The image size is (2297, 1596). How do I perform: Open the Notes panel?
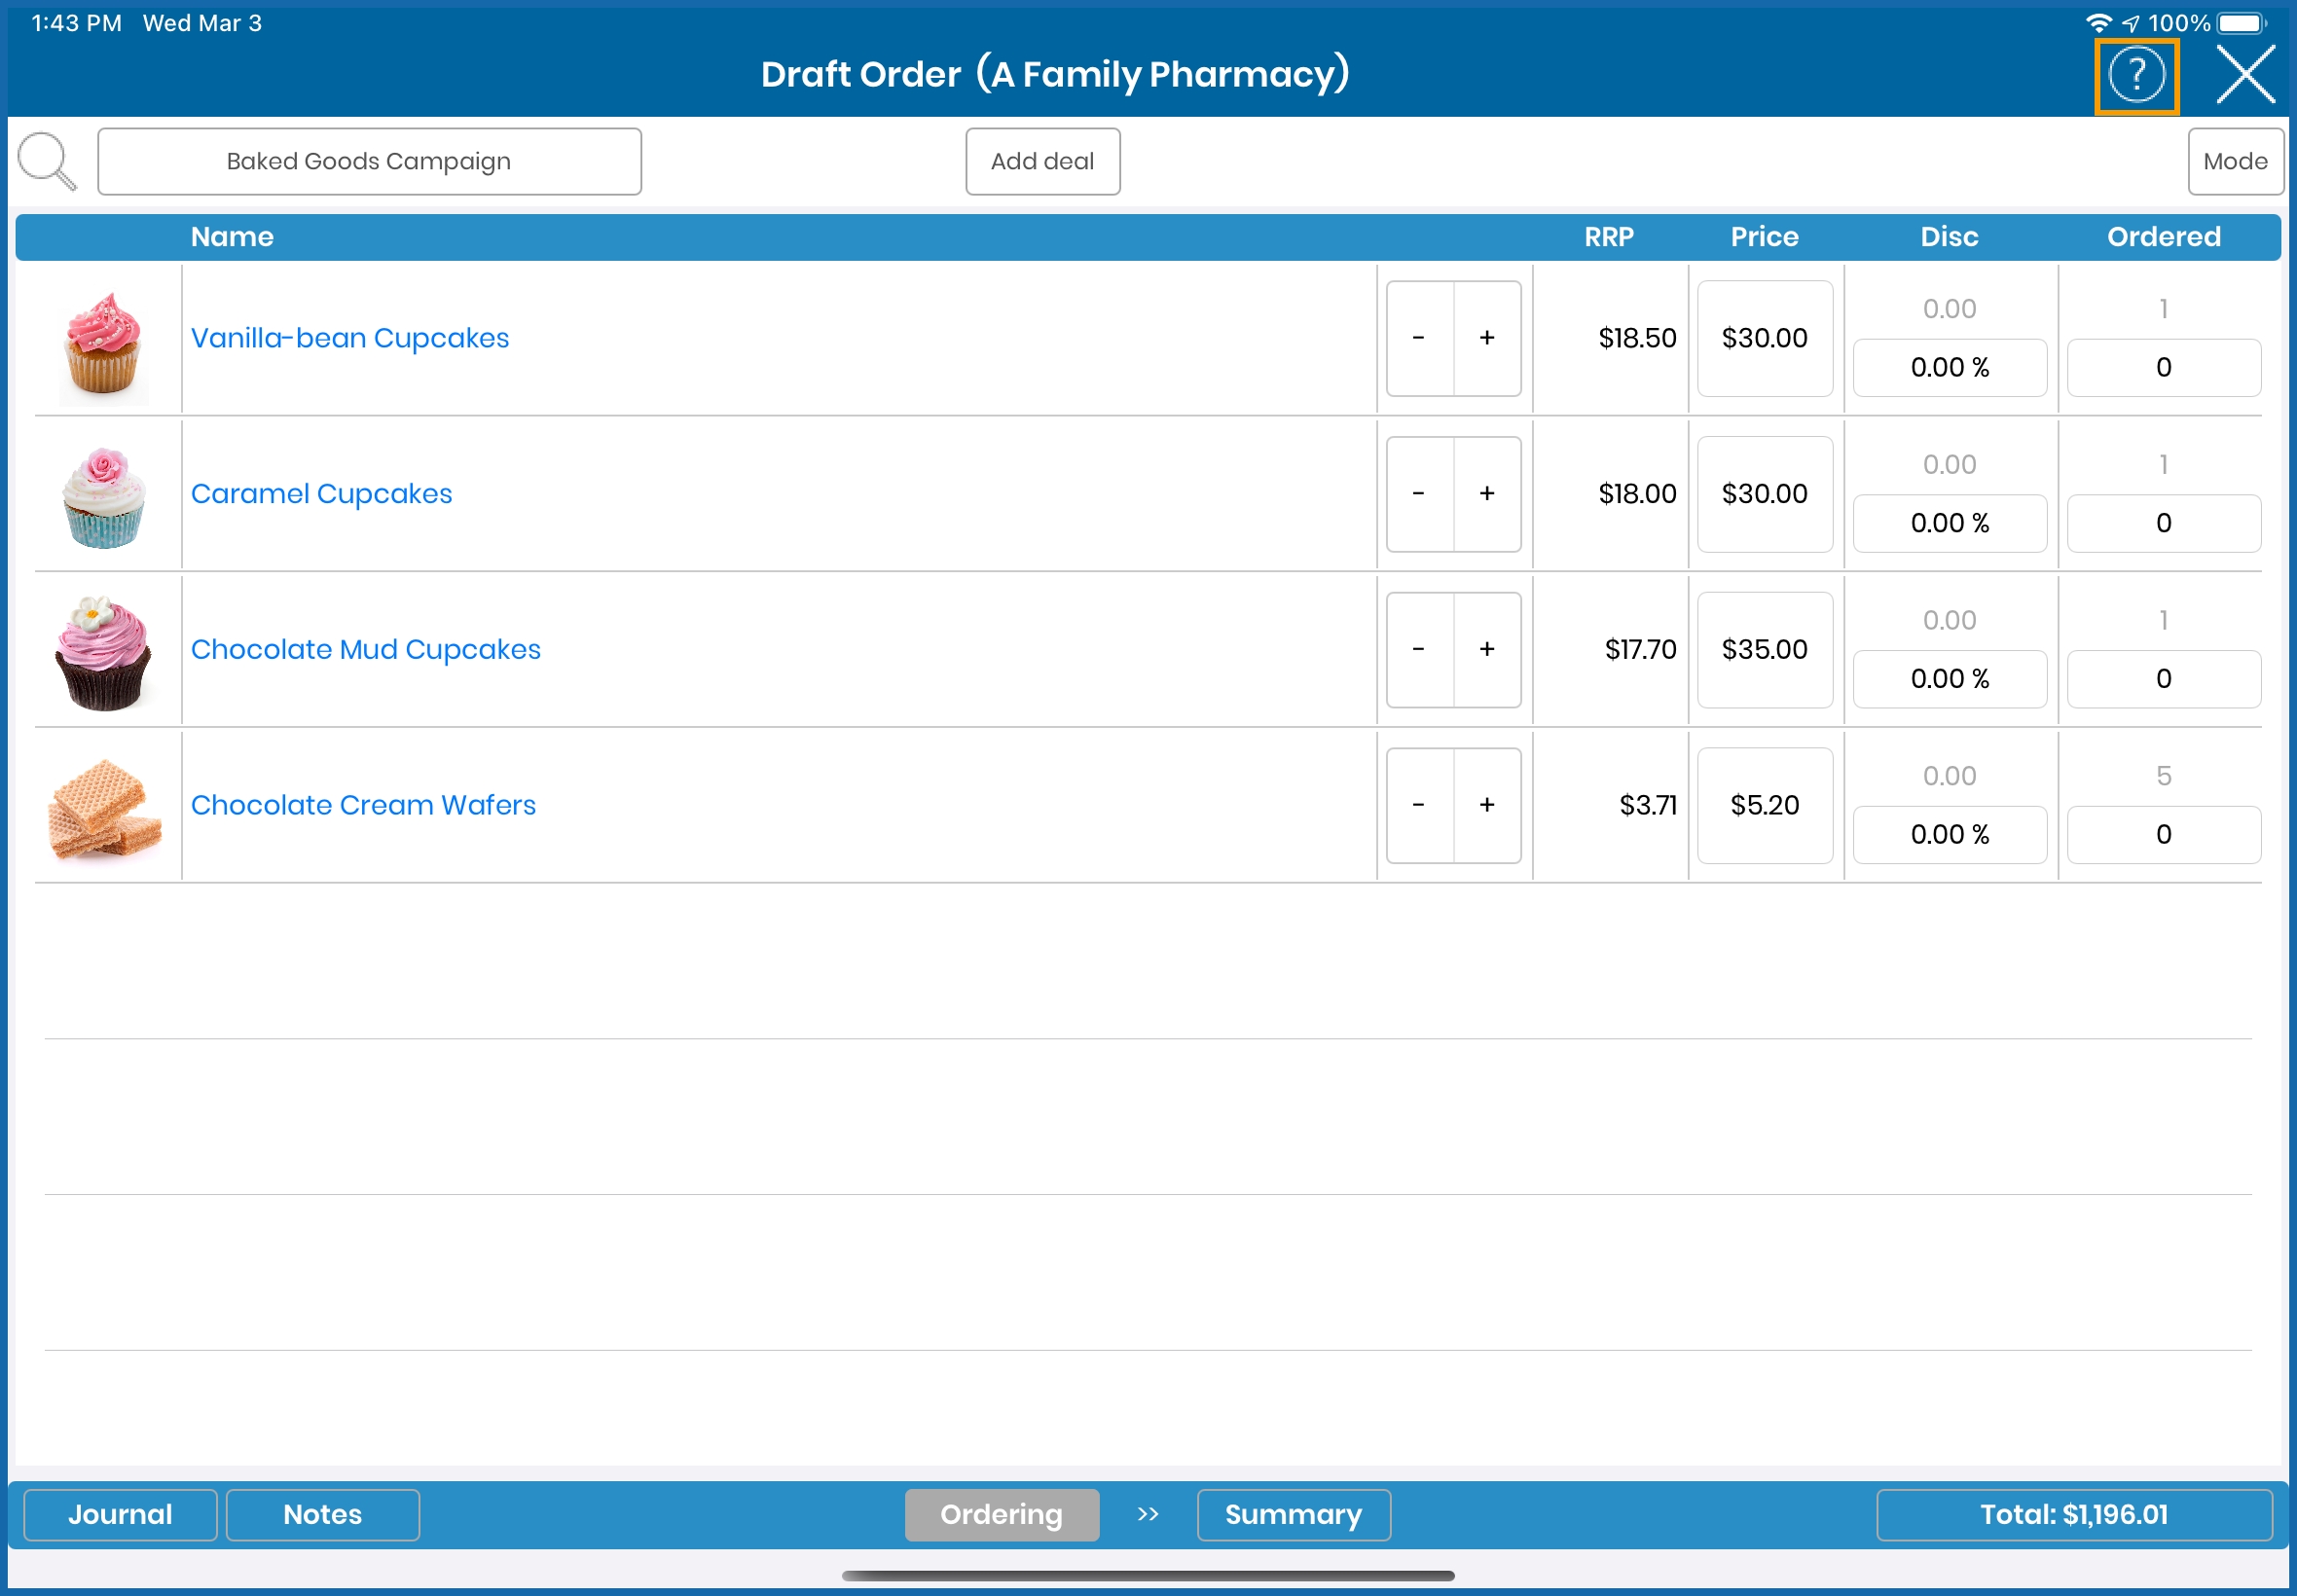322,1514
